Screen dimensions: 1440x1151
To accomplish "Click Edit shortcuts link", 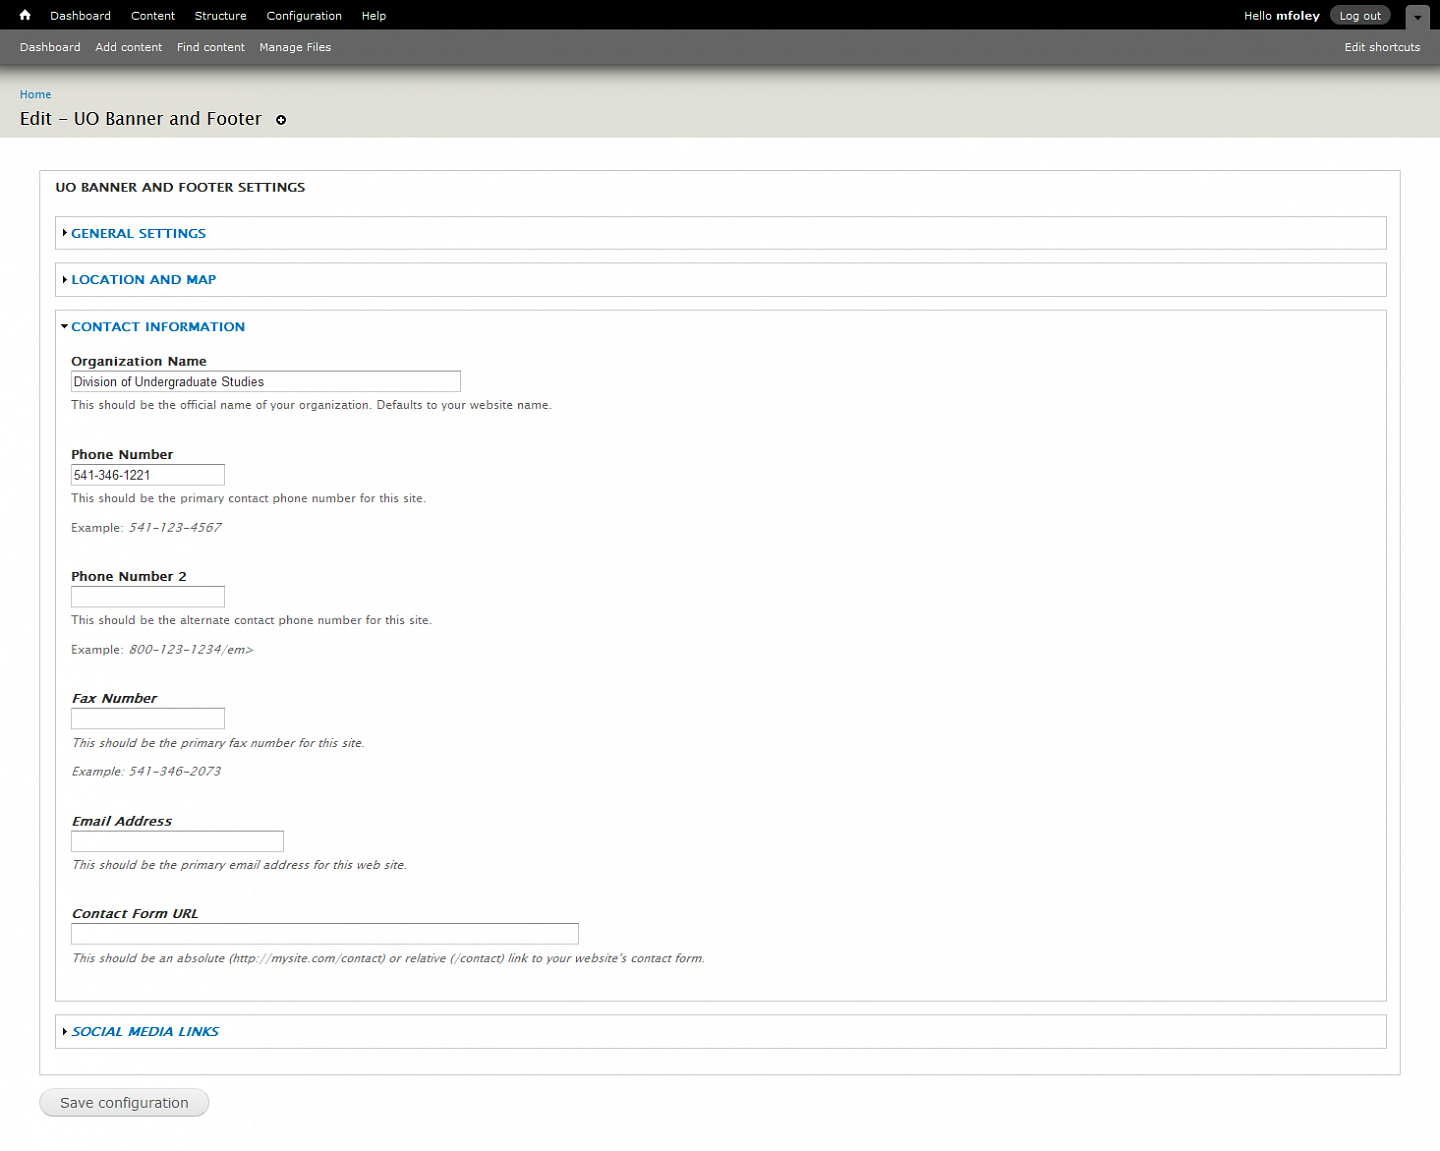I will tap(1382, 47).
